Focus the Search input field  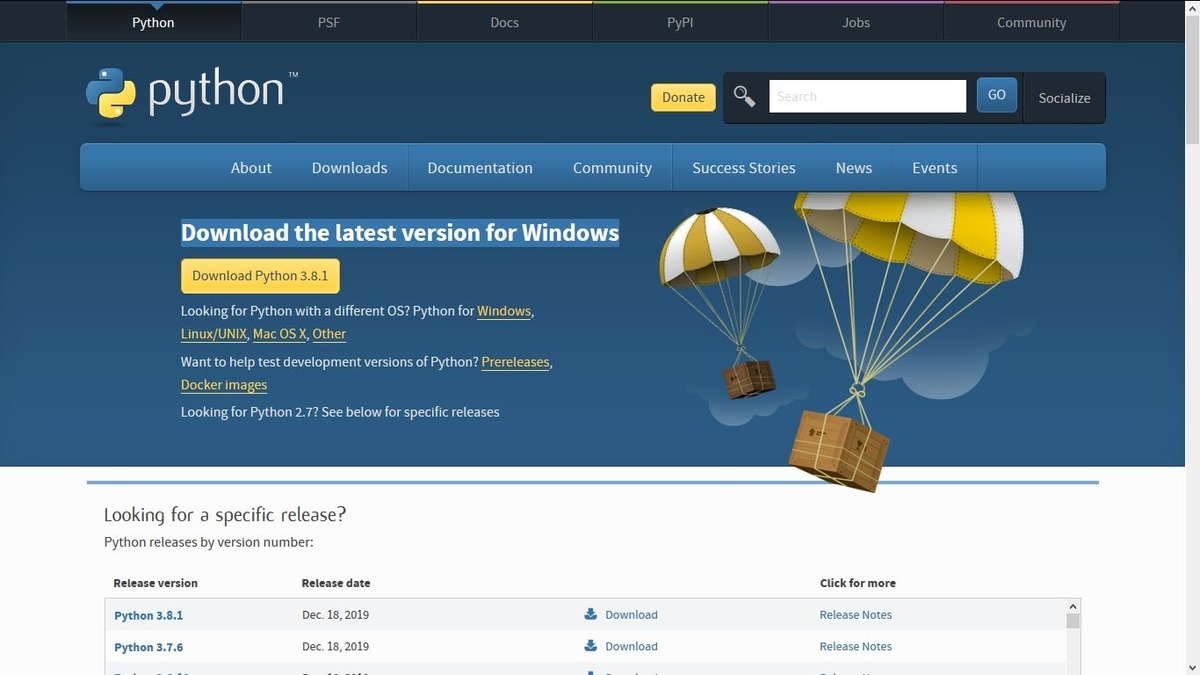[867, 96]
